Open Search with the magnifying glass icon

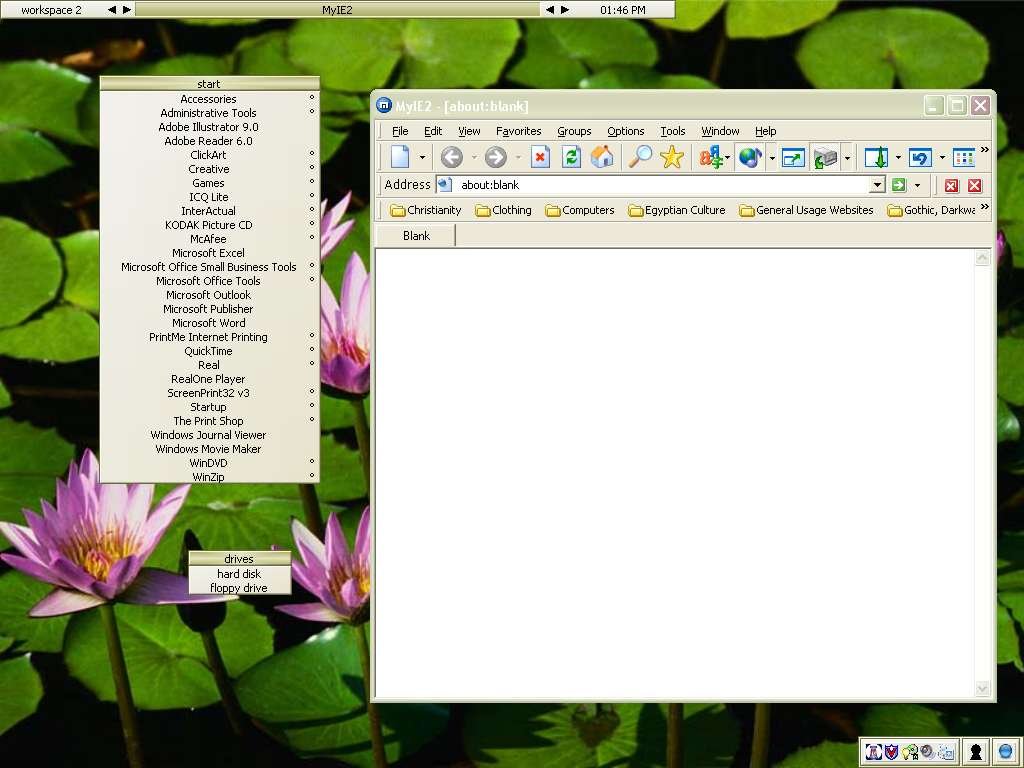coord(640,157)
